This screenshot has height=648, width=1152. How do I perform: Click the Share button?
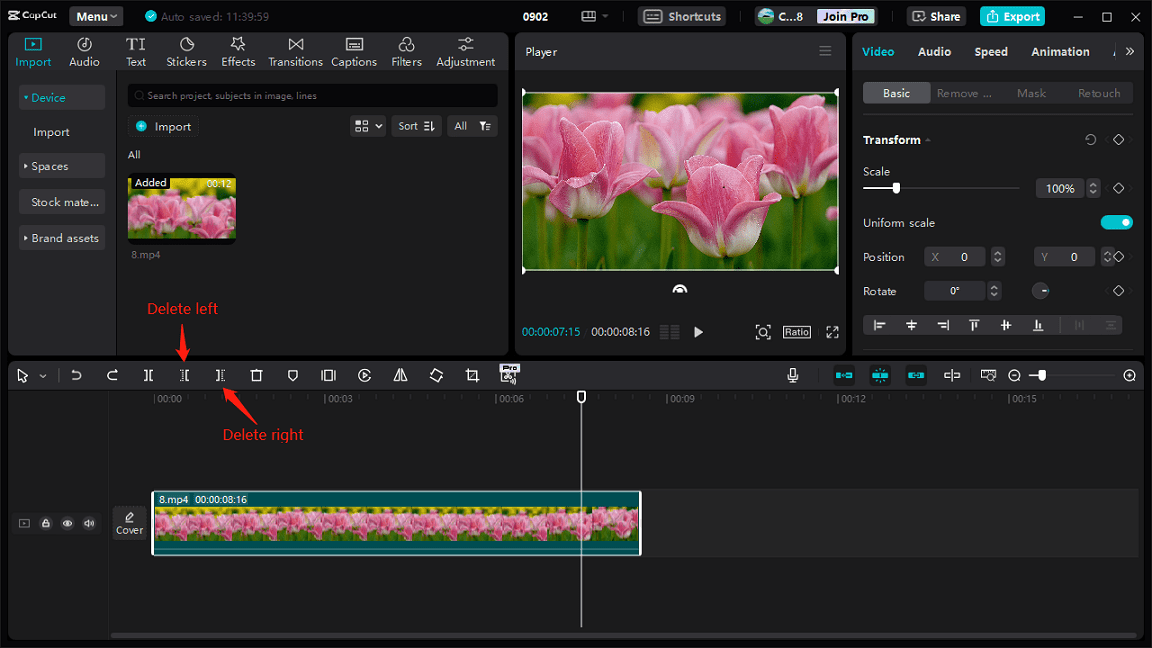pyautogui.click(x=936, y=16)
